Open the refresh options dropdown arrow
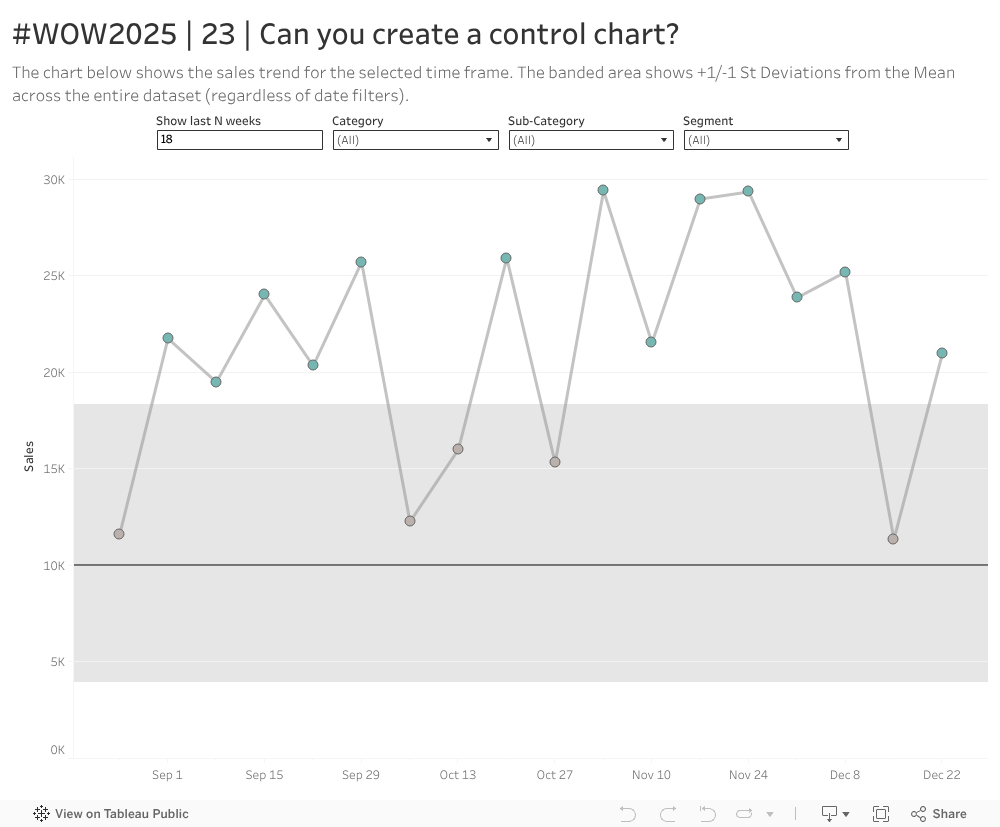This screenshot has width=1000, height=827. pos(770,815)
